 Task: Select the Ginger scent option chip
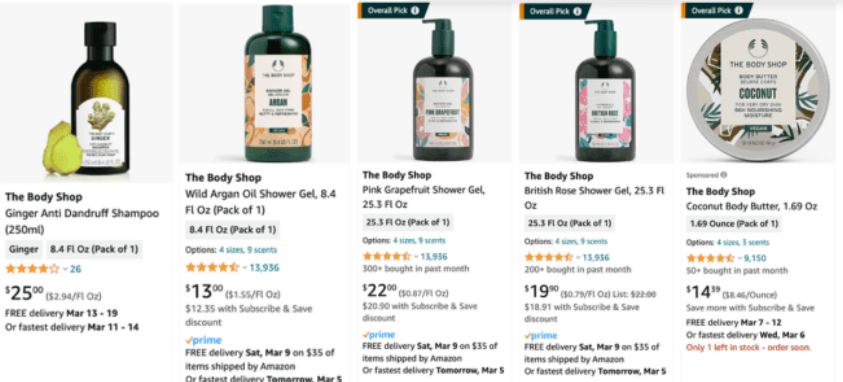coord(24,249)
